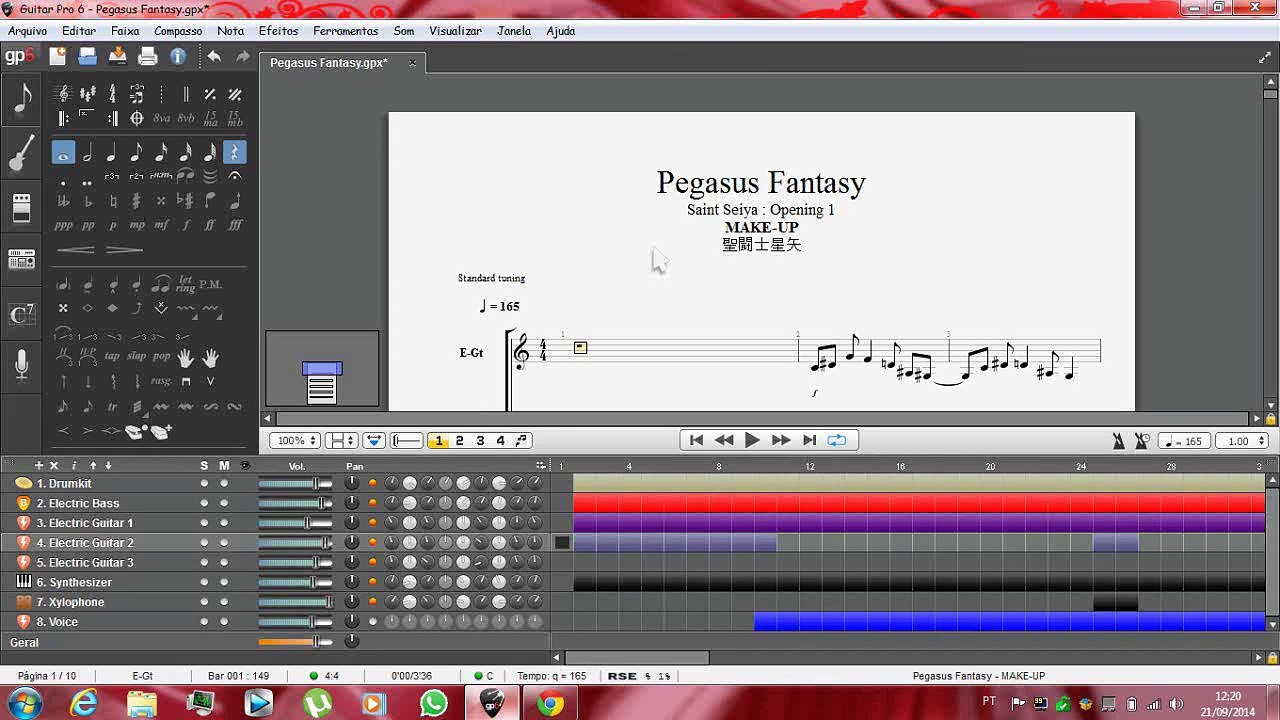Open the 100% zoom dropdown

tap(296, 440)
